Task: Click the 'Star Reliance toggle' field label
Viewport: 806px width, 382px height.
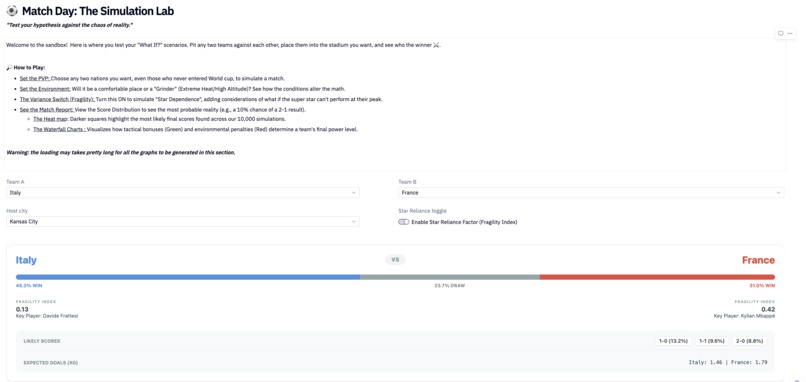Action: coord(423,211)
